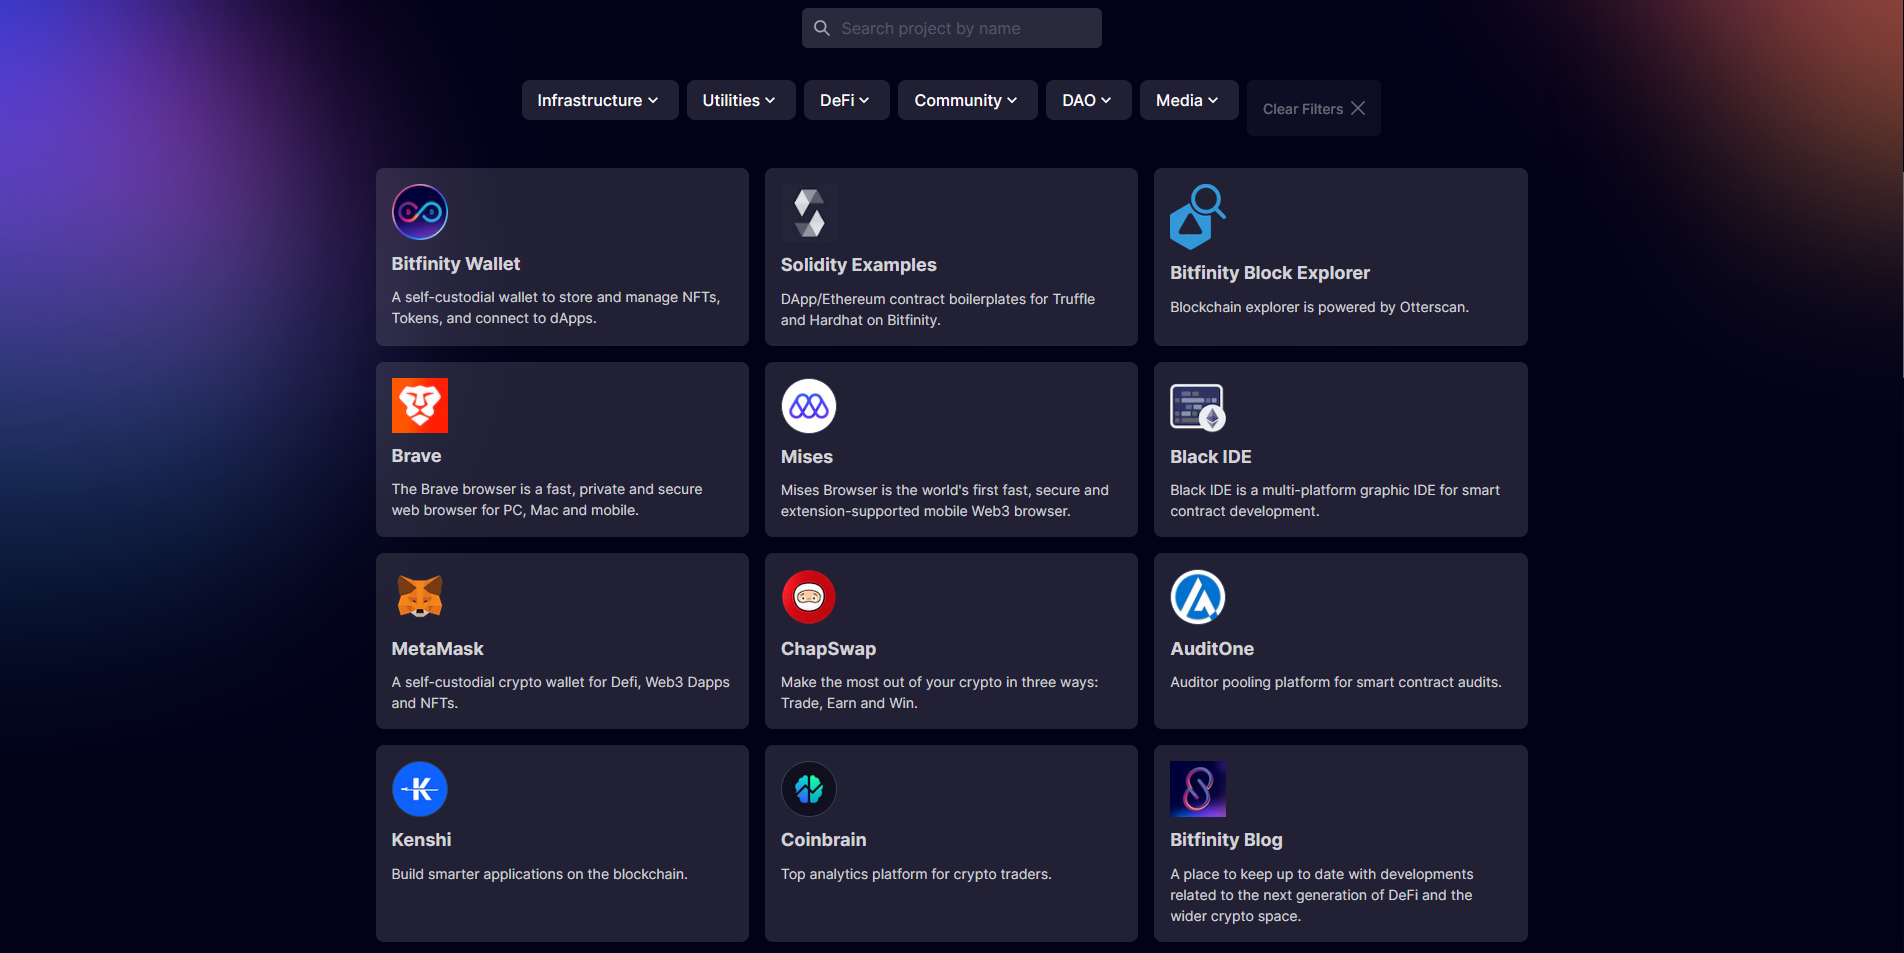Click the Kenshi blue logo icon
The height and width of the screenshot is (953, 1904).
point(419,789)
